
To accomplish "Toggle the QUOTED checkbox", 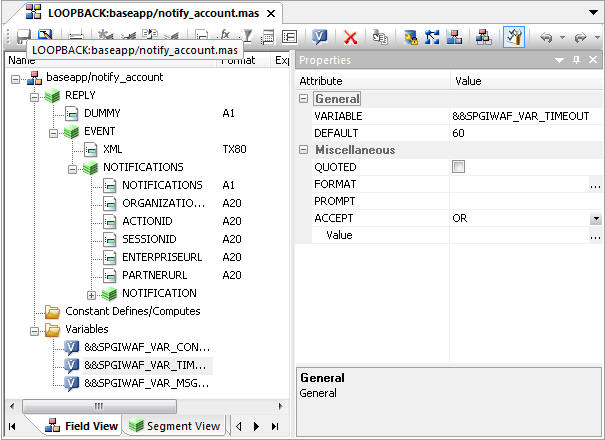I will coord(458,167).
